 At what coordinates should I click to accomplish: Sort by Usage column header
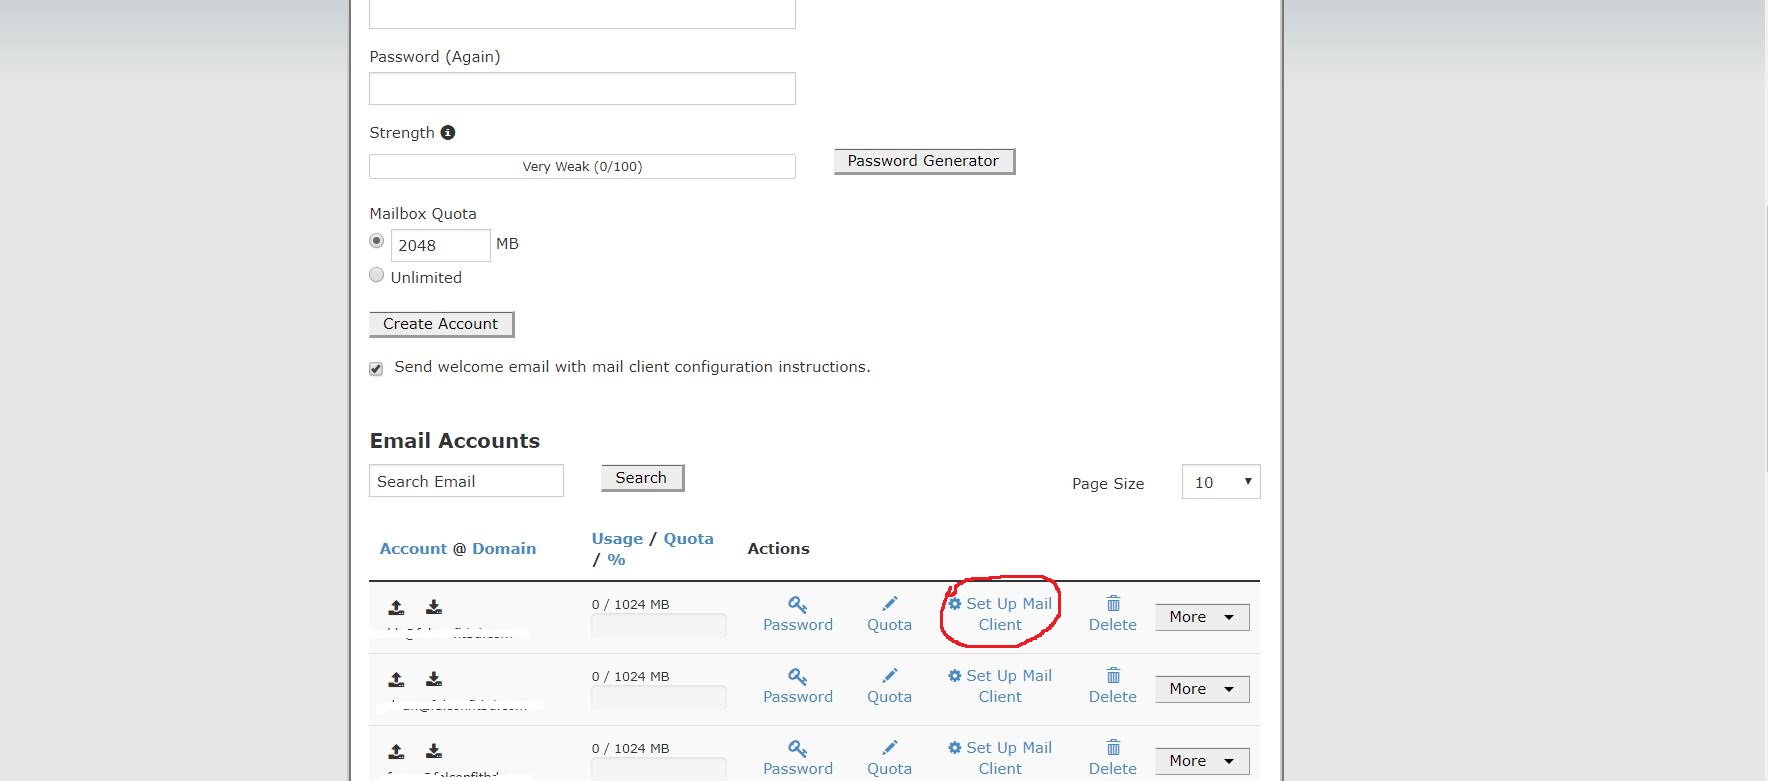click(x=617, y=539)
